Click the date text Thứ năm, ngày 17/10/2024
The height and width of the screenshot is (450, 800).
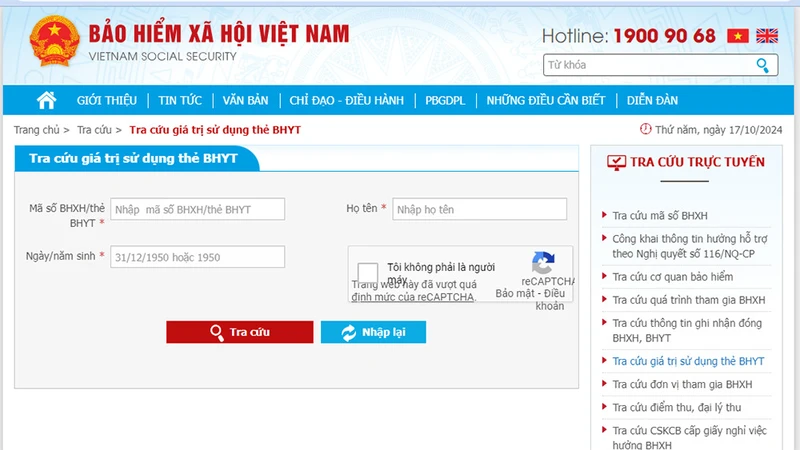718,130
